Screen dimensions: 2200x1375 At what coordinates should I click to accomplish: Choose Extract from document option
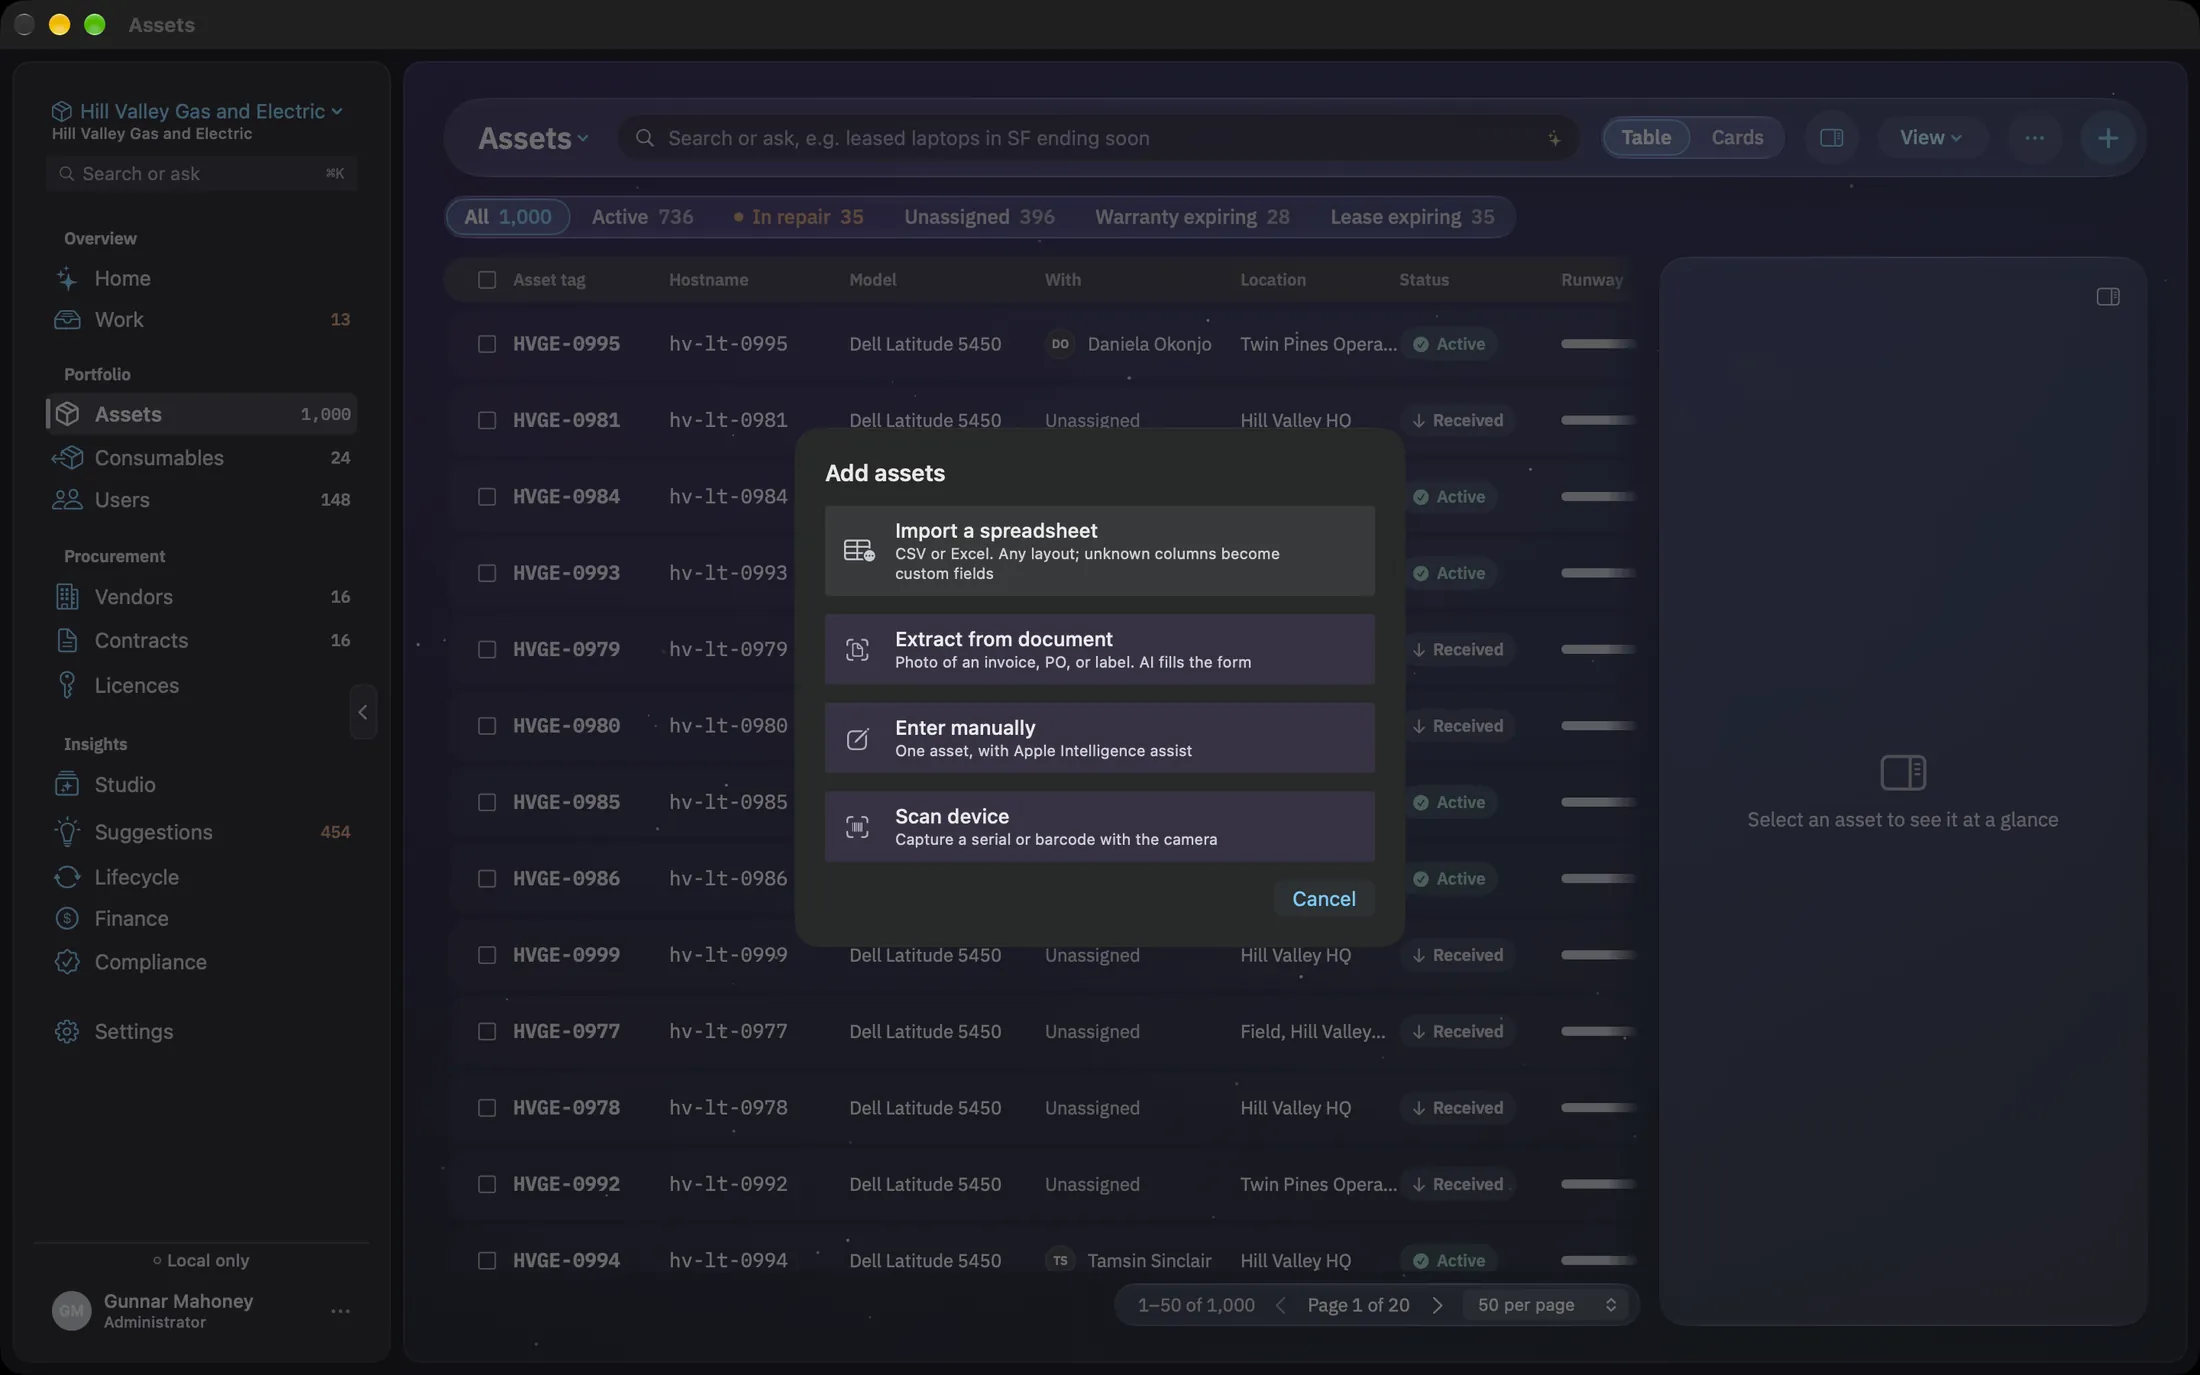pyautogui.click(x=1099, y=649)
